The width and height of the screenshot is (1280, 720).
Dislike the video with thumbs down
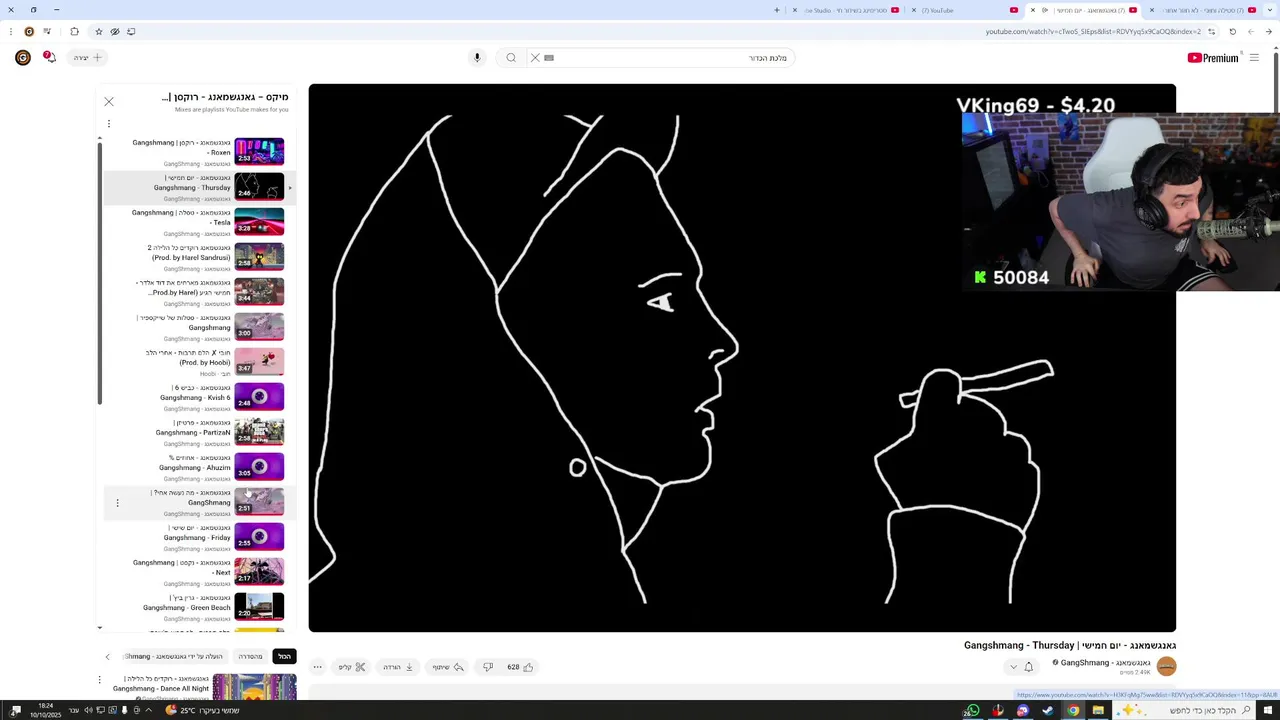[x=488, y=667]
